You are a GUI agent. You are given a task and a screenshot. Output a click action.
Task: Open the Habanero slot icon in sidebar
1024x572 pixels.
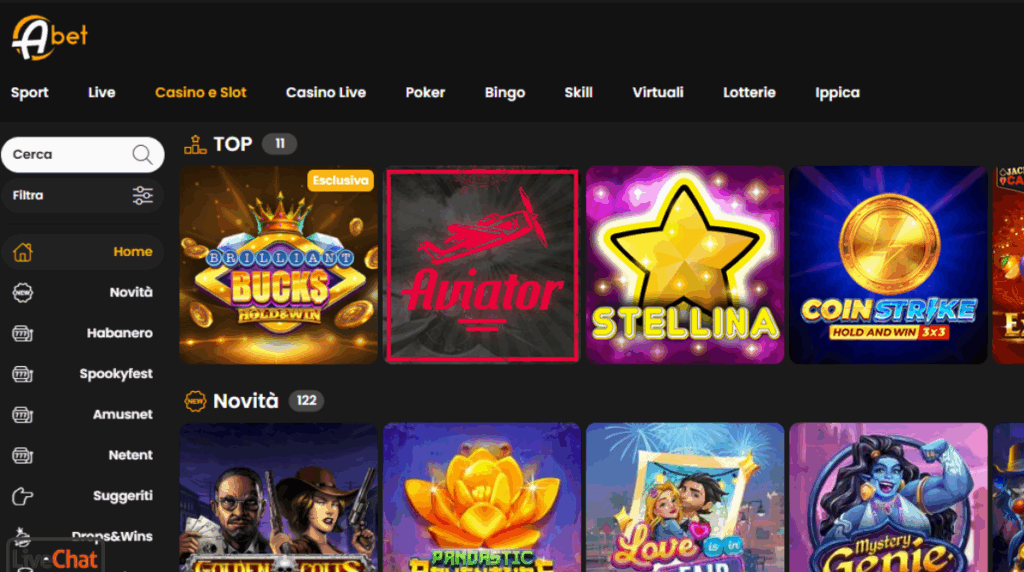[x=23, y=334]
